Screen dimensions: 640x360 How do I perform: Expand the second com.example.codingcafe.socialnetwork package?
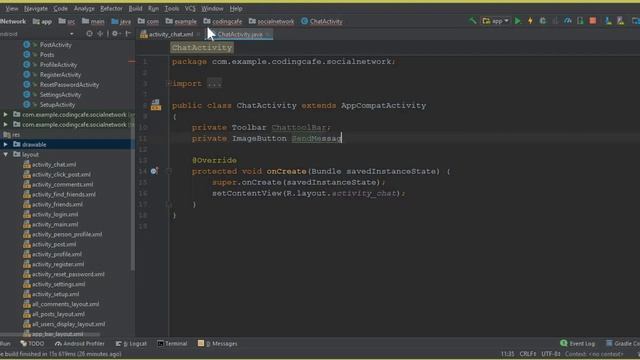click(5, 124)
